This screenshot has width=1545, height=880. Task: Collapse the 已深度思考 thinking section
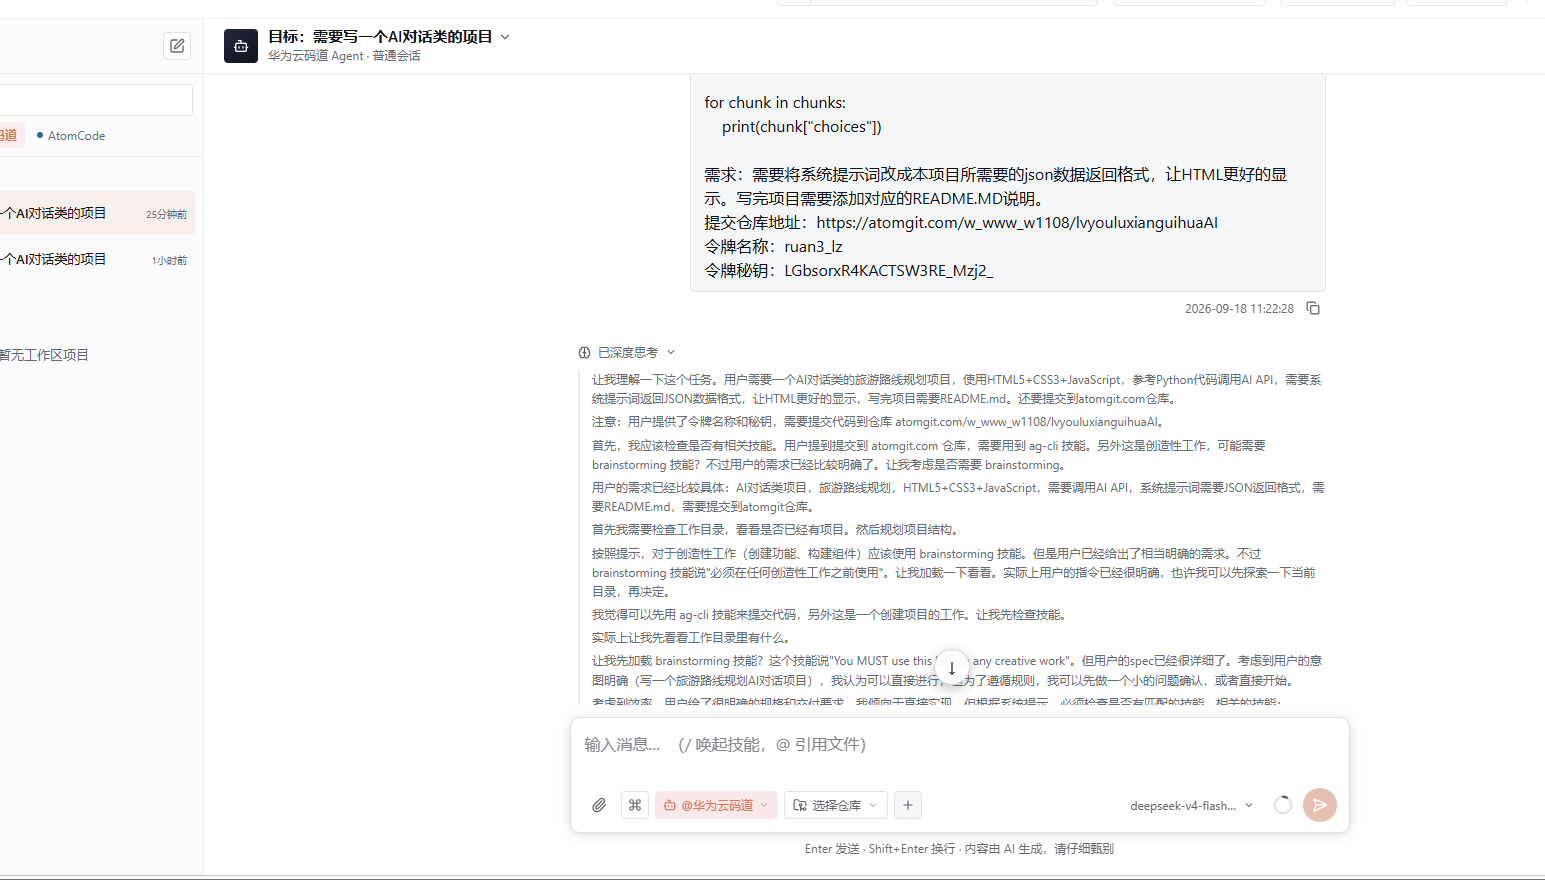pyautogui.click(x=627, y=352)
